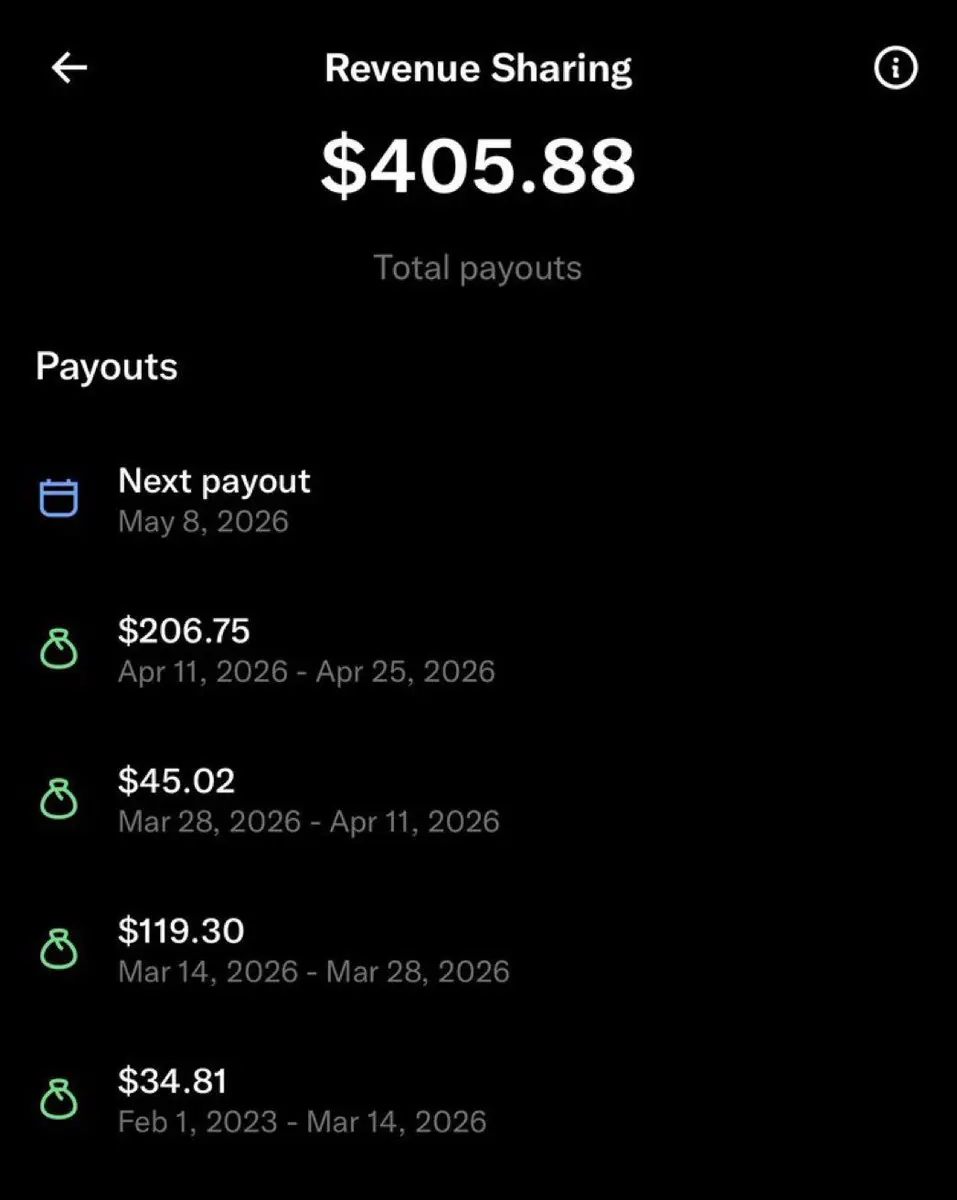Click the money bag icon for $119.30

pos(58,950)
